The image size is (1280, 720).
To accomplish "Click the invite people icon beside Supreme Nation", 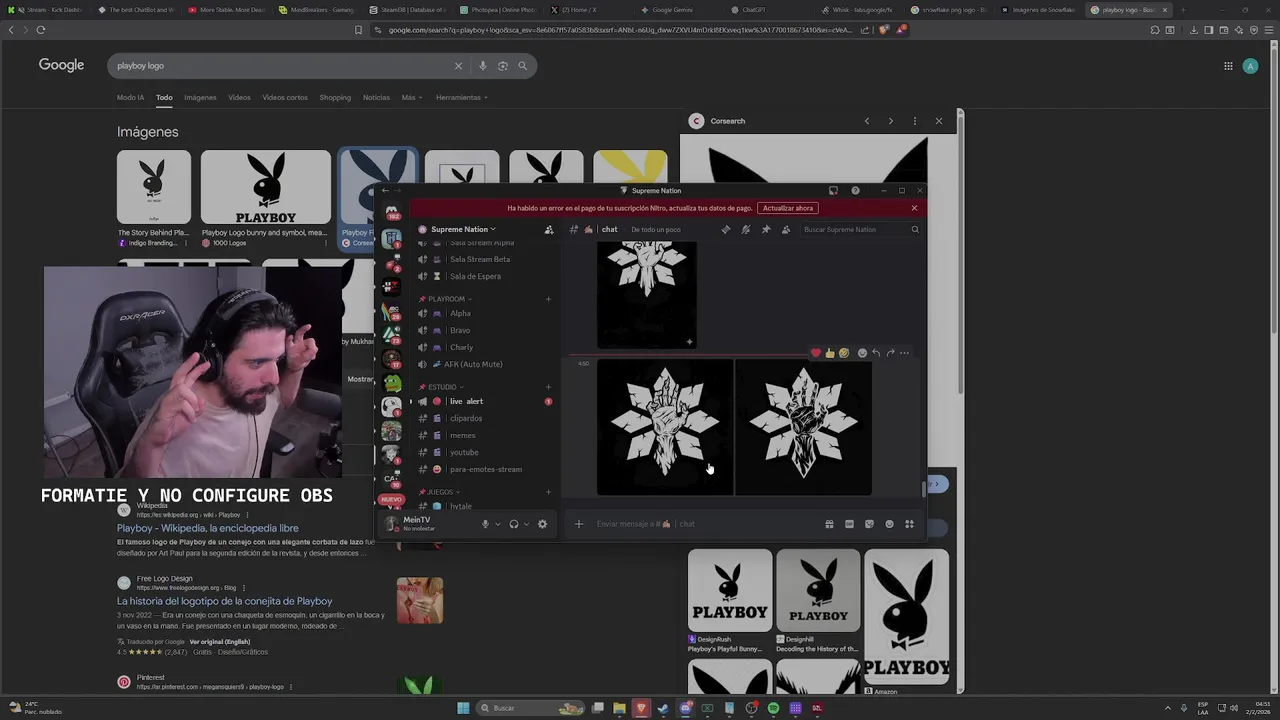I will (548, 230).
